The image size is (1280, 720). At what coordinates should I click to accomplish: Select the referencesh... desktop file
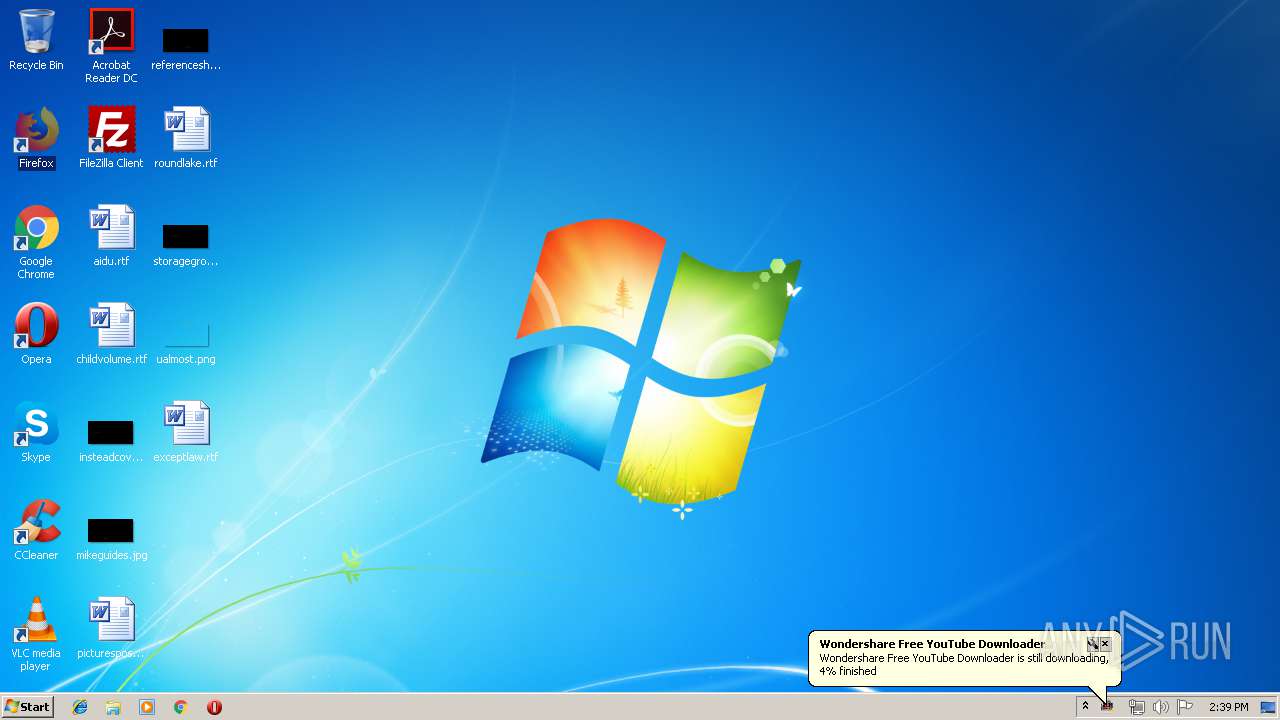tap(186, 48)
